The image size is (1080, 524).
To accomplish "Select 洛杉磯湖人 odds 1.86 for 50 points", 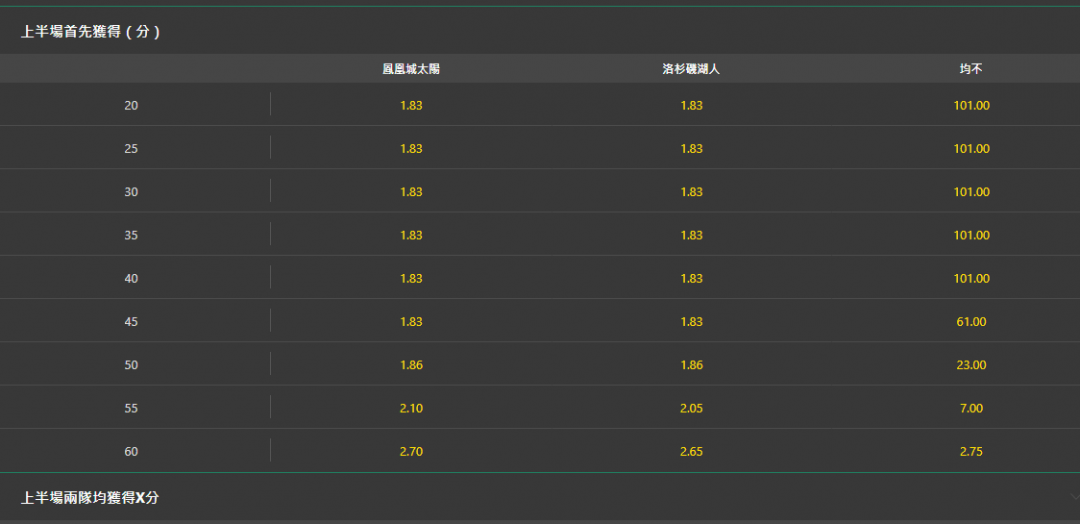I will 692,365.
